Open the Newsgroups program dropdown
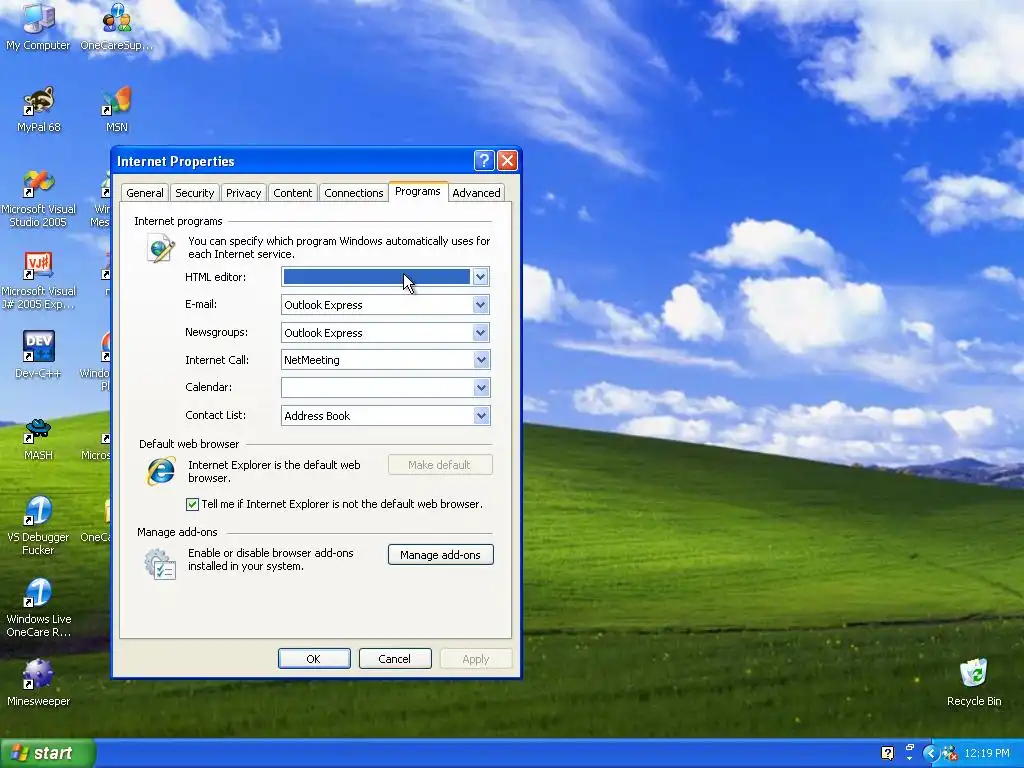The image size is (1024, 768). pos(480,332)
